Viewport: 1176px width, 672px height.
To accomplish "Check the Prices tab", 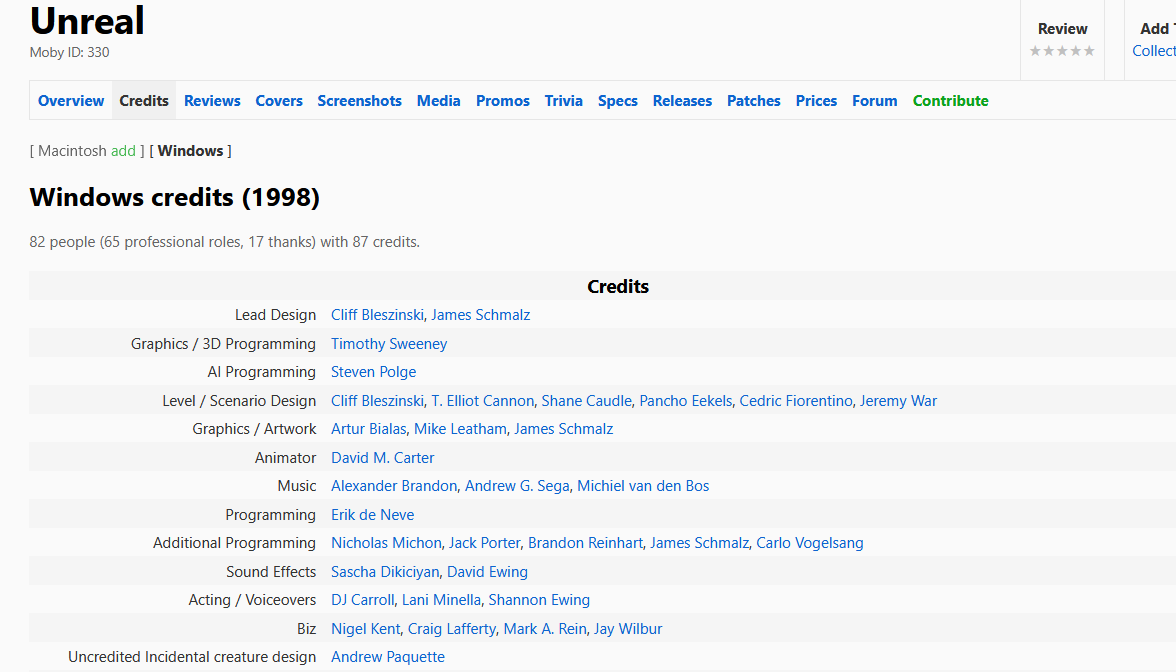I will (x=816, y=100).
